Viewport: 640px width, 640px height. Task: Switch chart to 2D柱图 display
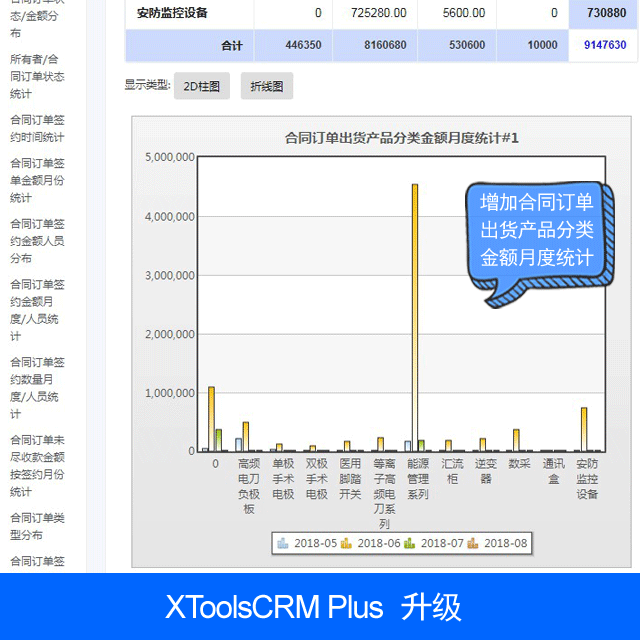pos(202,86)
